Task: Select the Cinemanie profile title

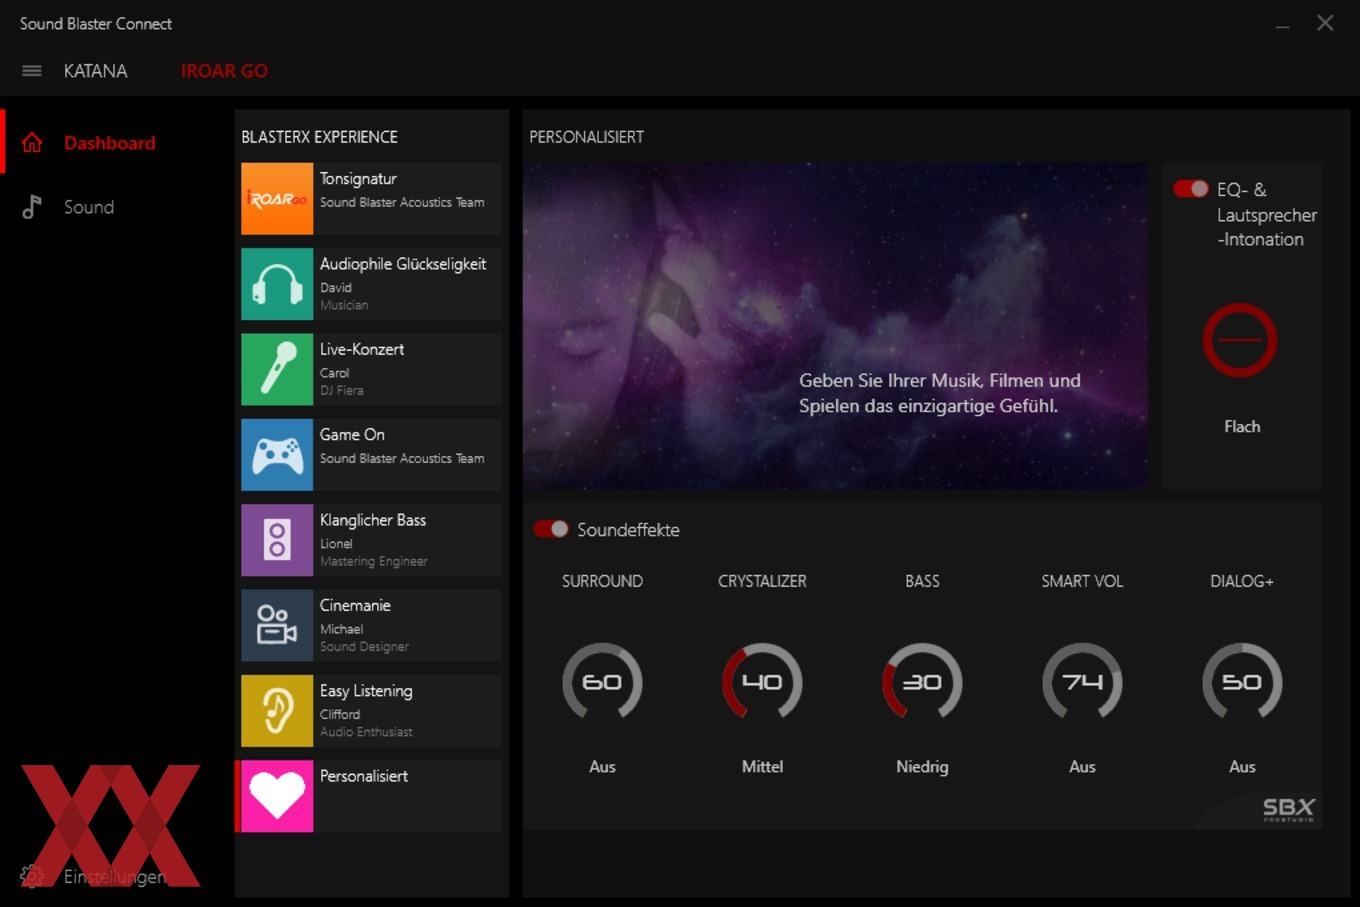Action: pyautogui.click(x=355, y=605)
